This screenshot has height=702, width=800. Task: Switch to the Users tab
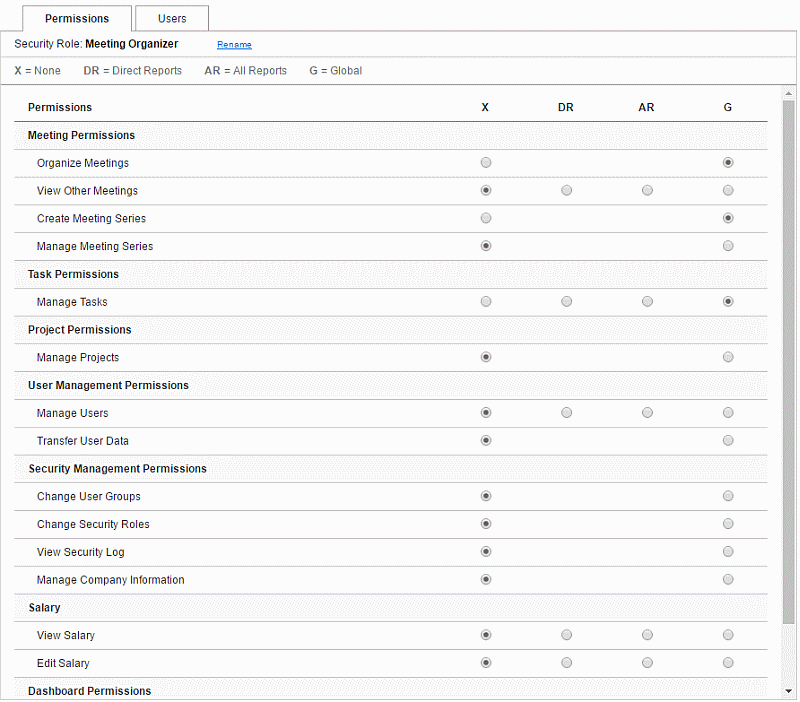pyautogui.click(x=172, y=18)
